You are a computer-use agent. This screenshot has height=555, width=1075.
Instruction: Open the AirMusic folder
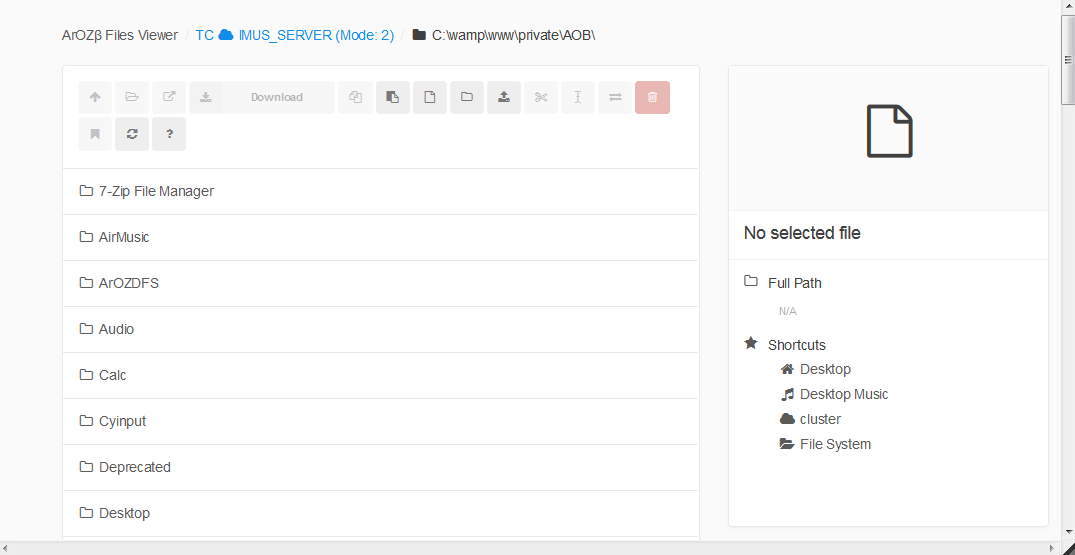click(x=124, y=237)
